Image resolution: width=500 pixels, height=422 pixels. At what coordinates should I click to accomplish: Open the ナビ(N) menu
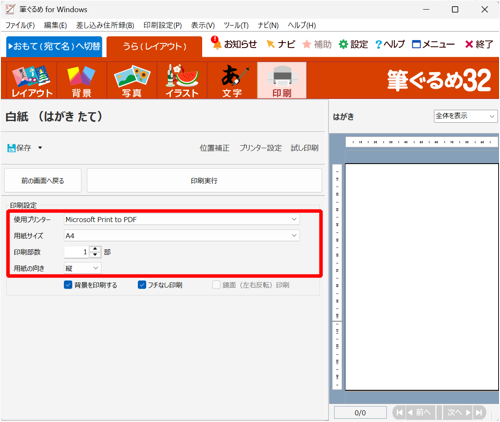(268, 25)
